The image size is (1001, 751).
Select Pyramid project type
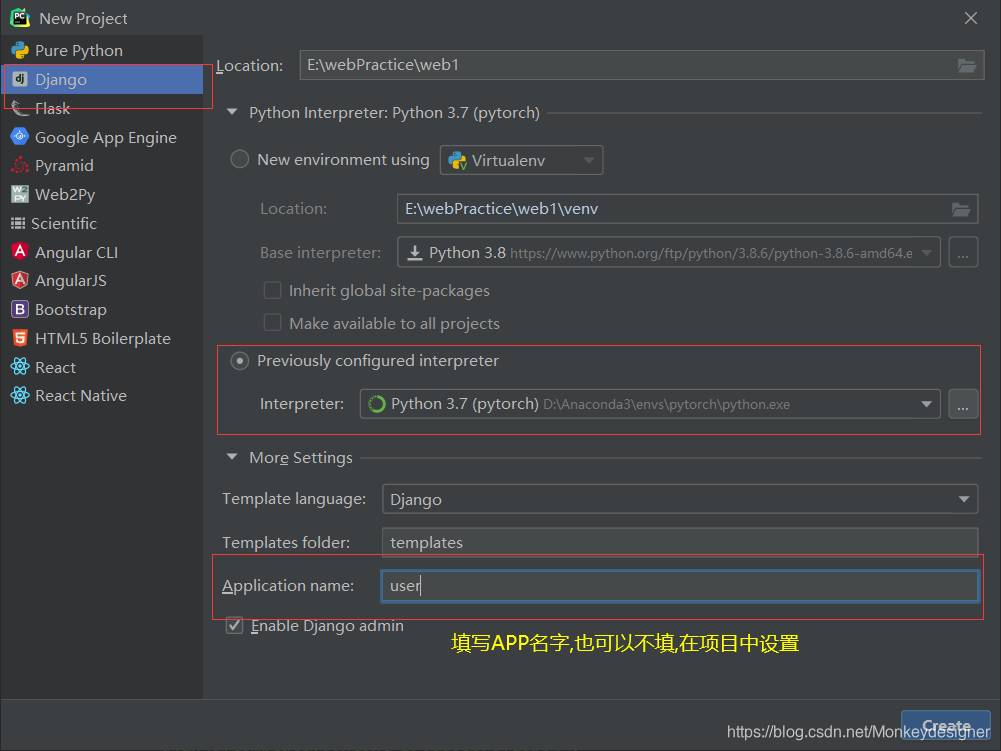(102, 165)
